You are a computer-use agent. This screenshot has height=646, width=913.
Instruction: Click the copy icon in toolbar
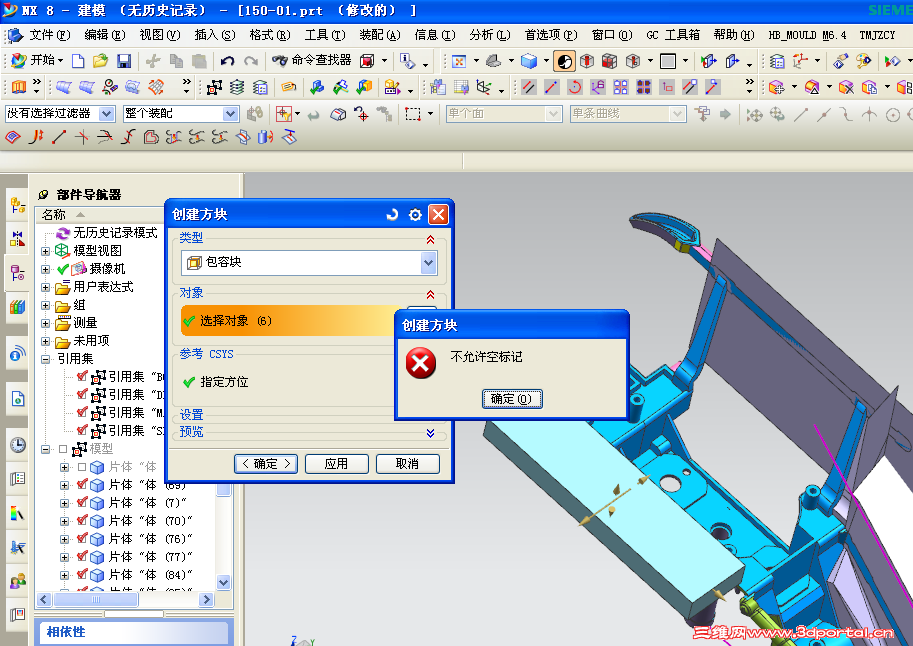tap(176, 61)
